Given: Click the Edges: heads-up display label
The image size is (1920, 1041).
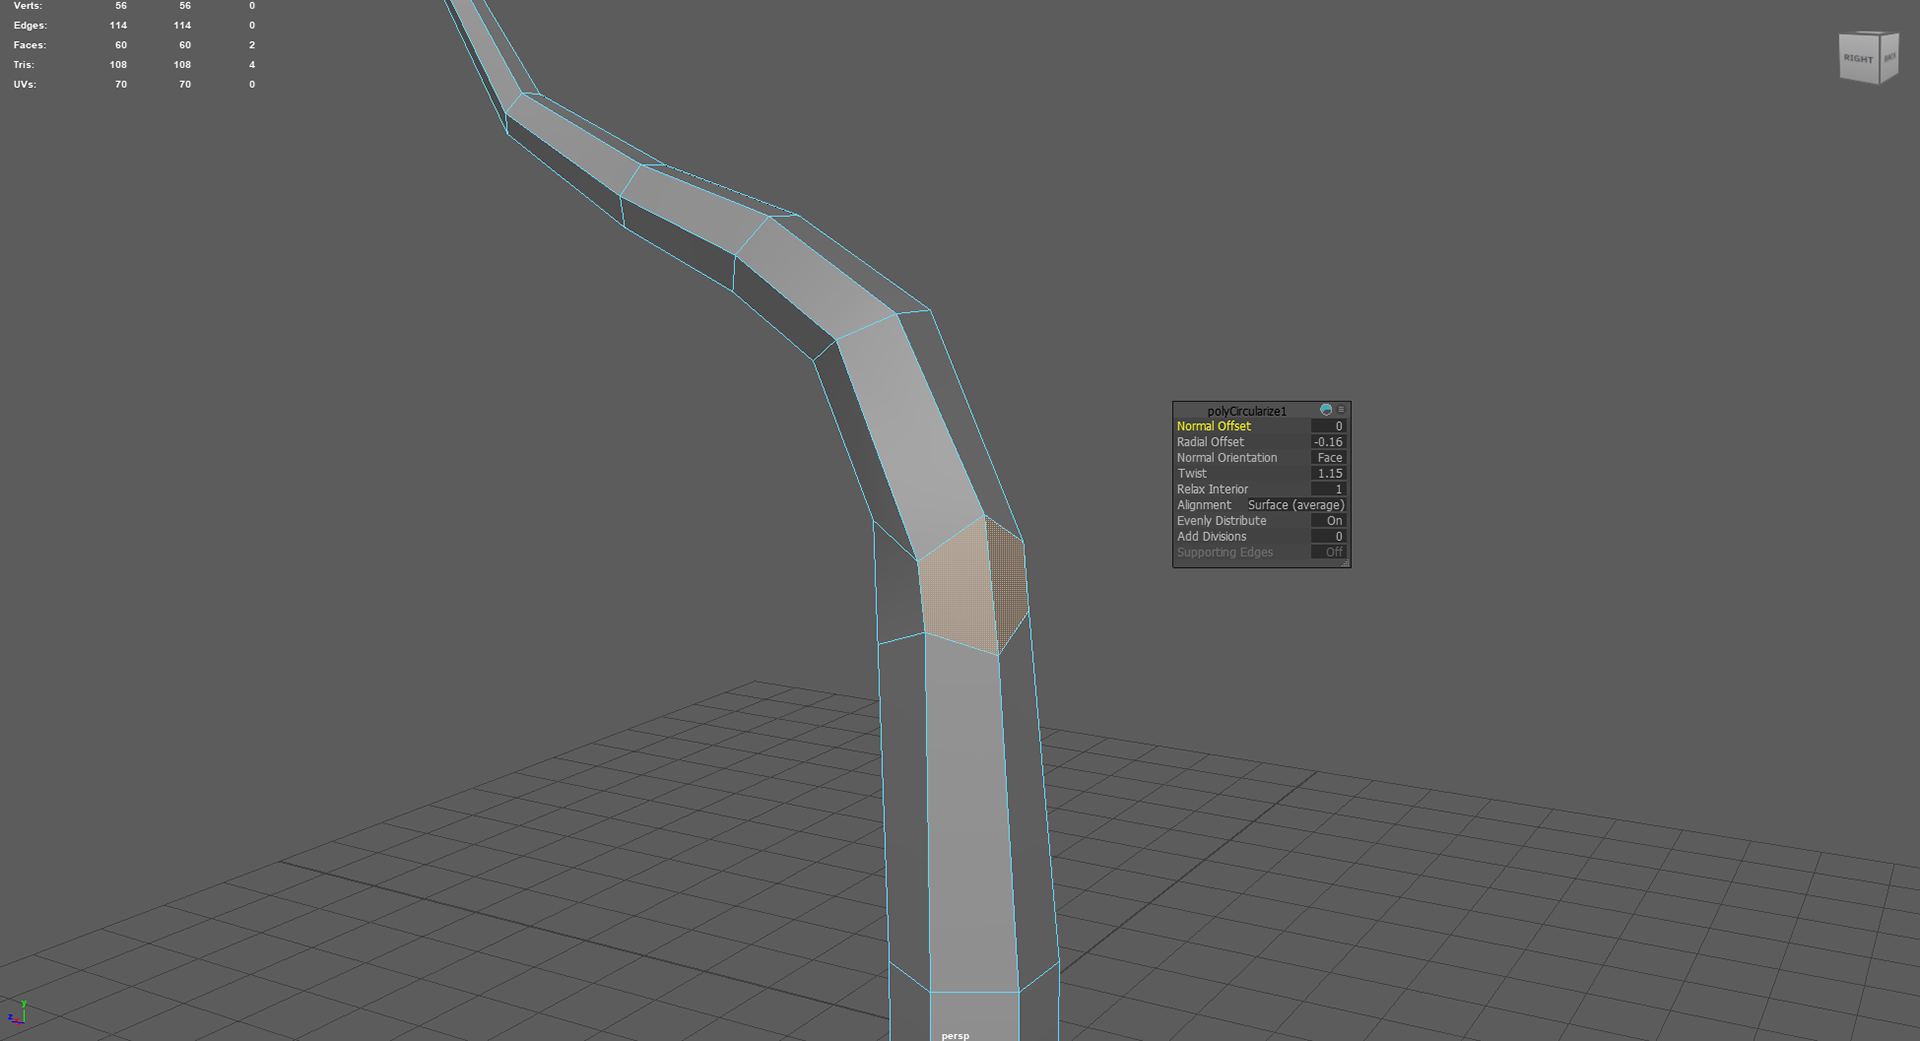Looking at the screenshot, I should (30, 25).
